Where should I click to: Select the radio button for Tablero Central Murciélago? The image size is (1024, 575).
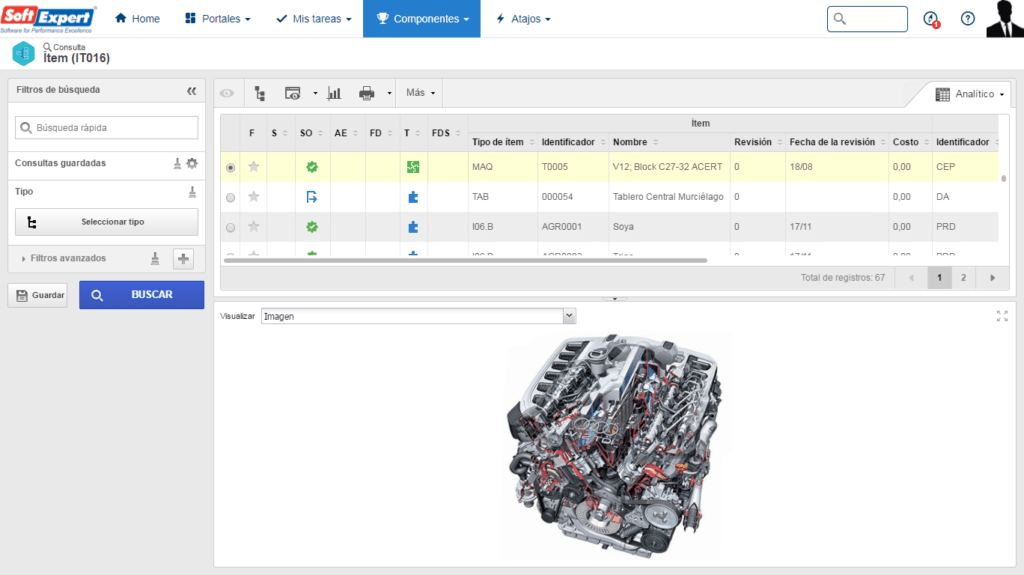point(231,197)
